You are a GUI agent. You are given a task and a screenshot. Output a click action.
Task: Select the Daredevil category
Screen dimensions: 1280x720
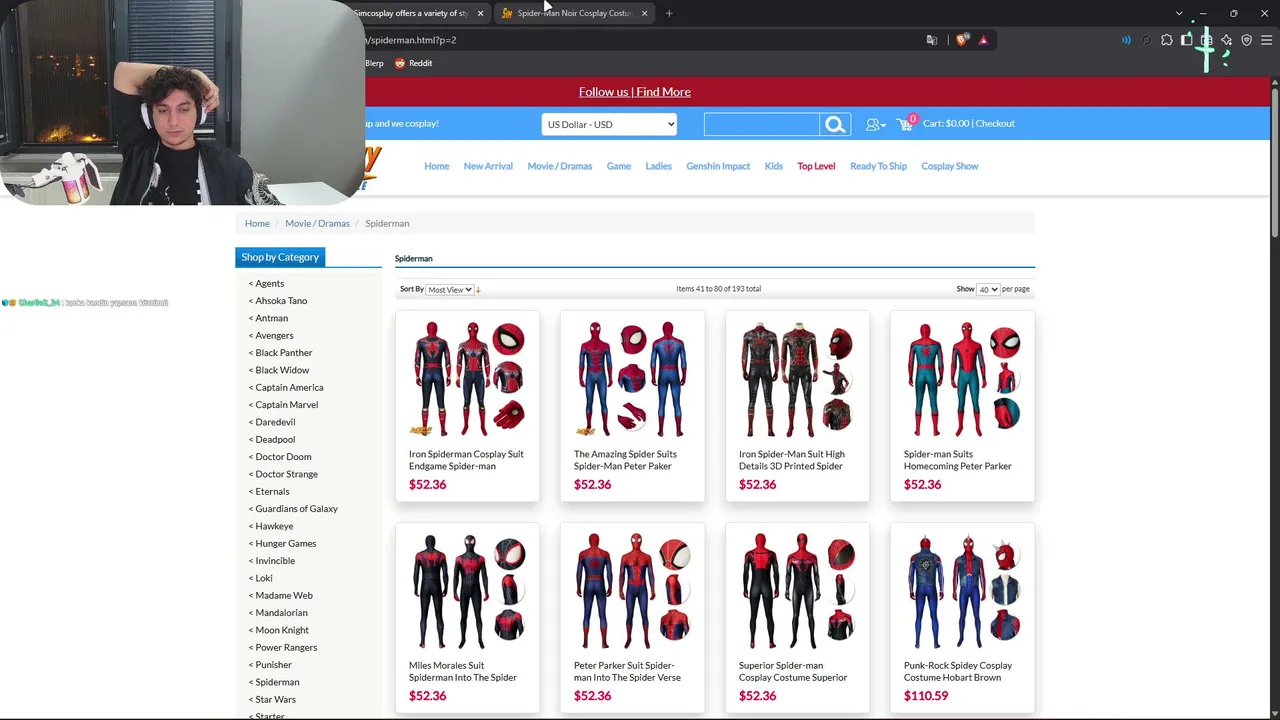275,422
